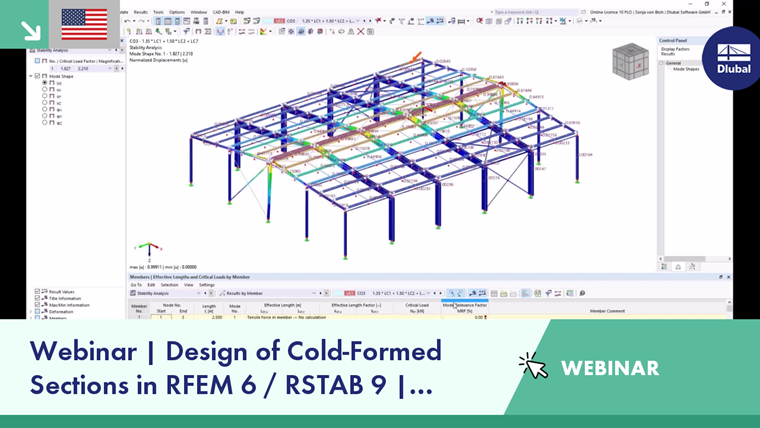The width and height of the screenshot is (760, 428).
Task: Open the CO3 load combination dropdown in top toolbar
Action: tap(358, 21)
